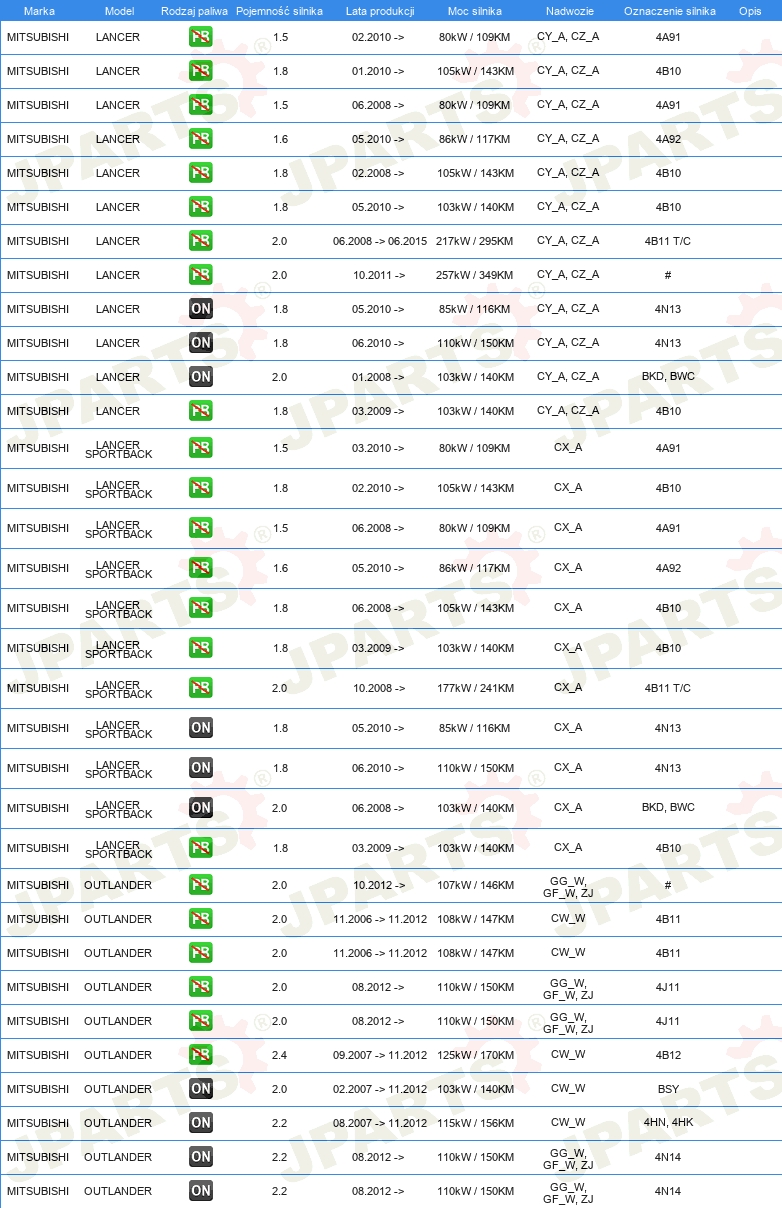Click the 10.2012 -> production date cell

pos(379,885)
